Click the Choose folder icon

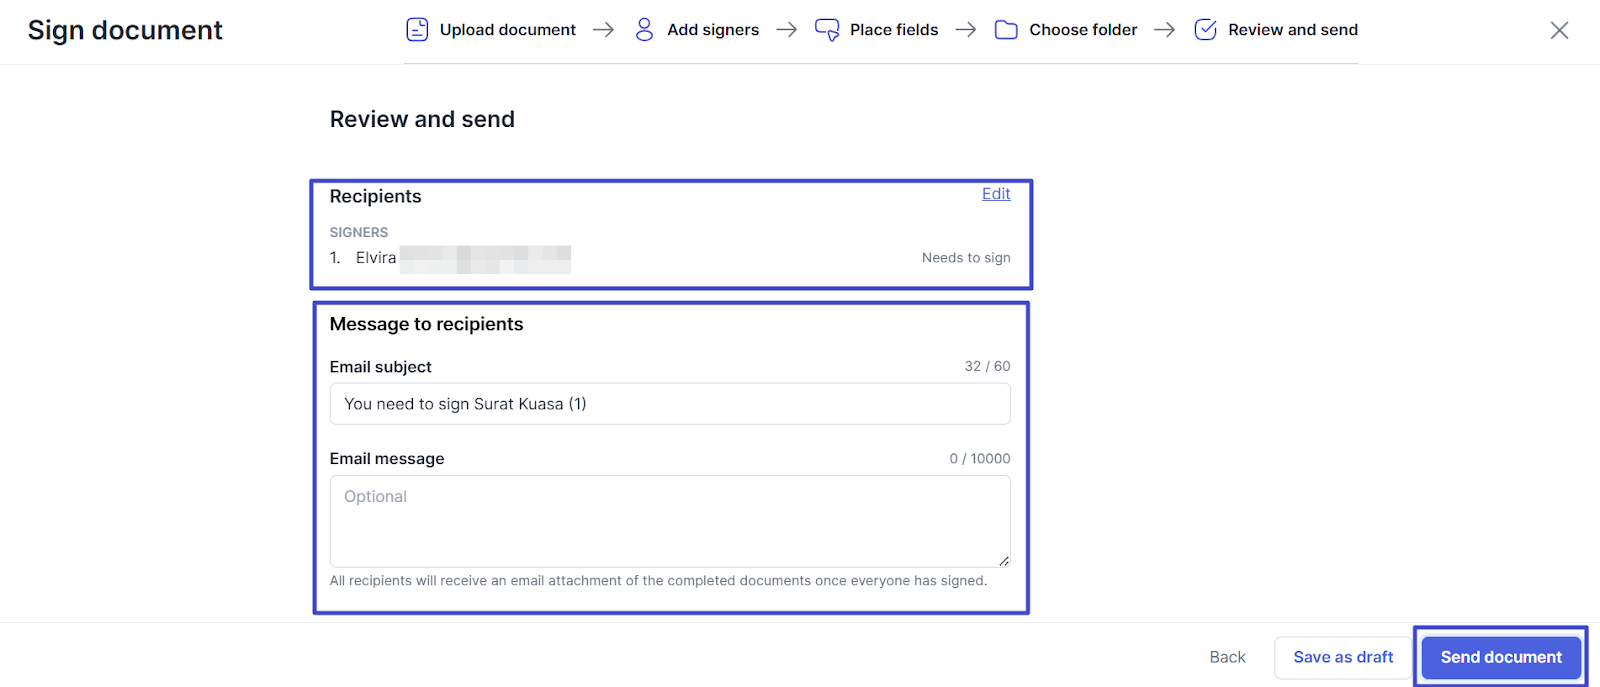coord(1006,30)
